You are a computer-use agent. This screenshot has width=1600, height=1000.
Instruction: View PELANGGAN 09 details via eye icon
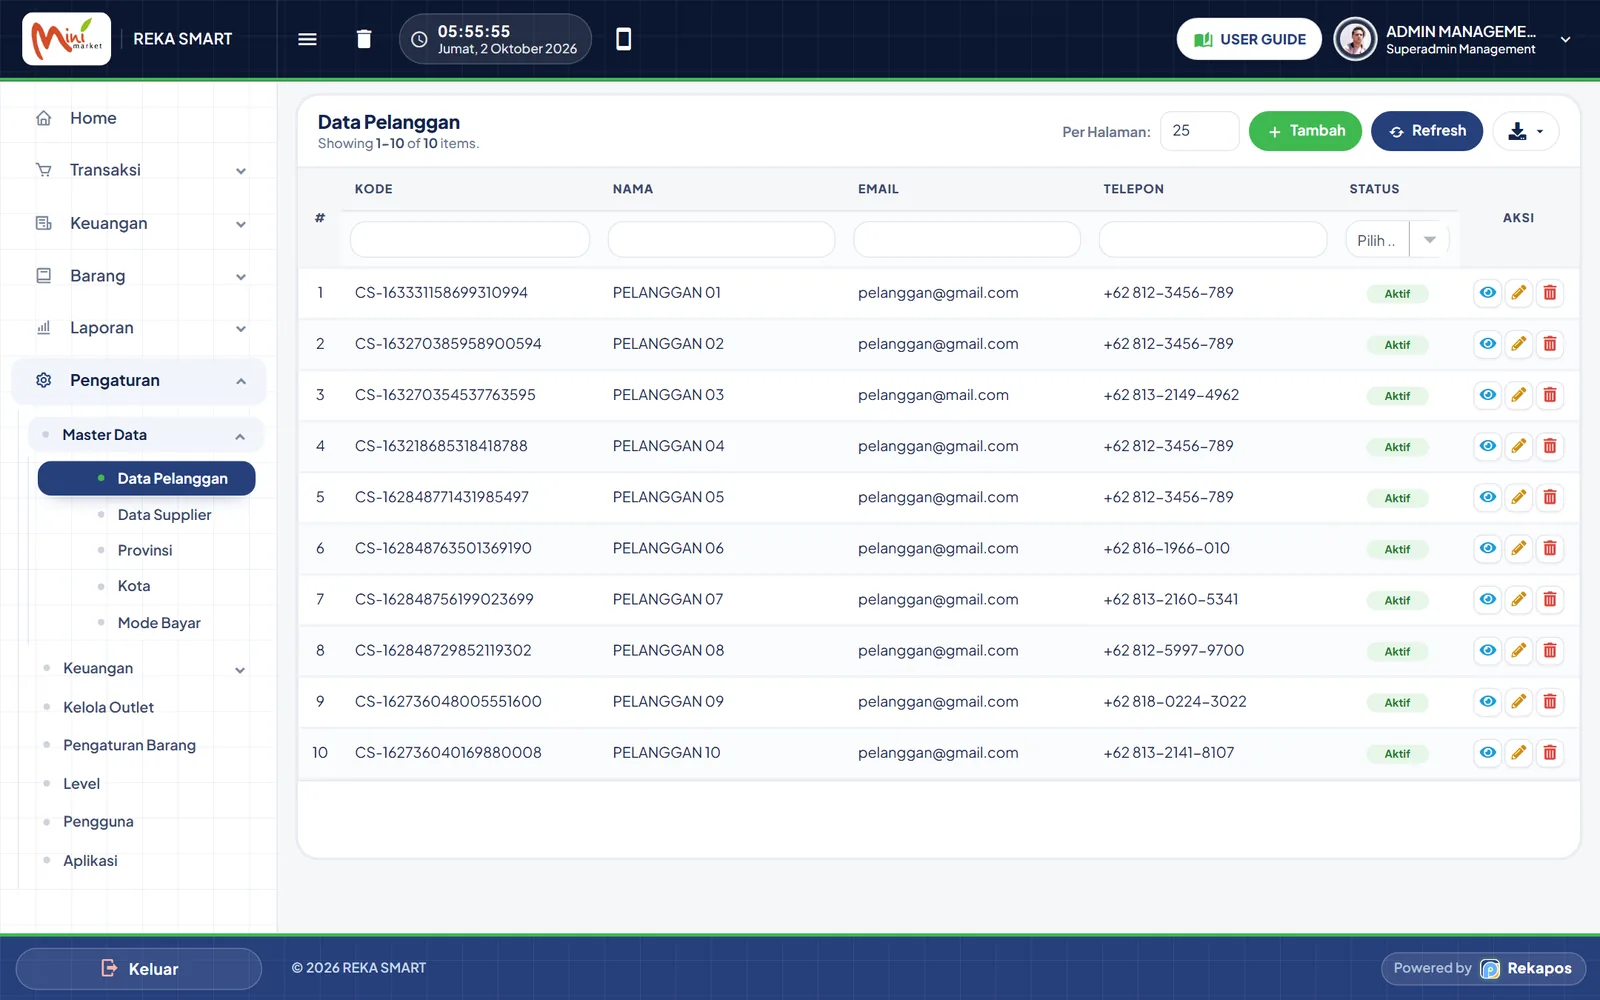(1487, 701)
